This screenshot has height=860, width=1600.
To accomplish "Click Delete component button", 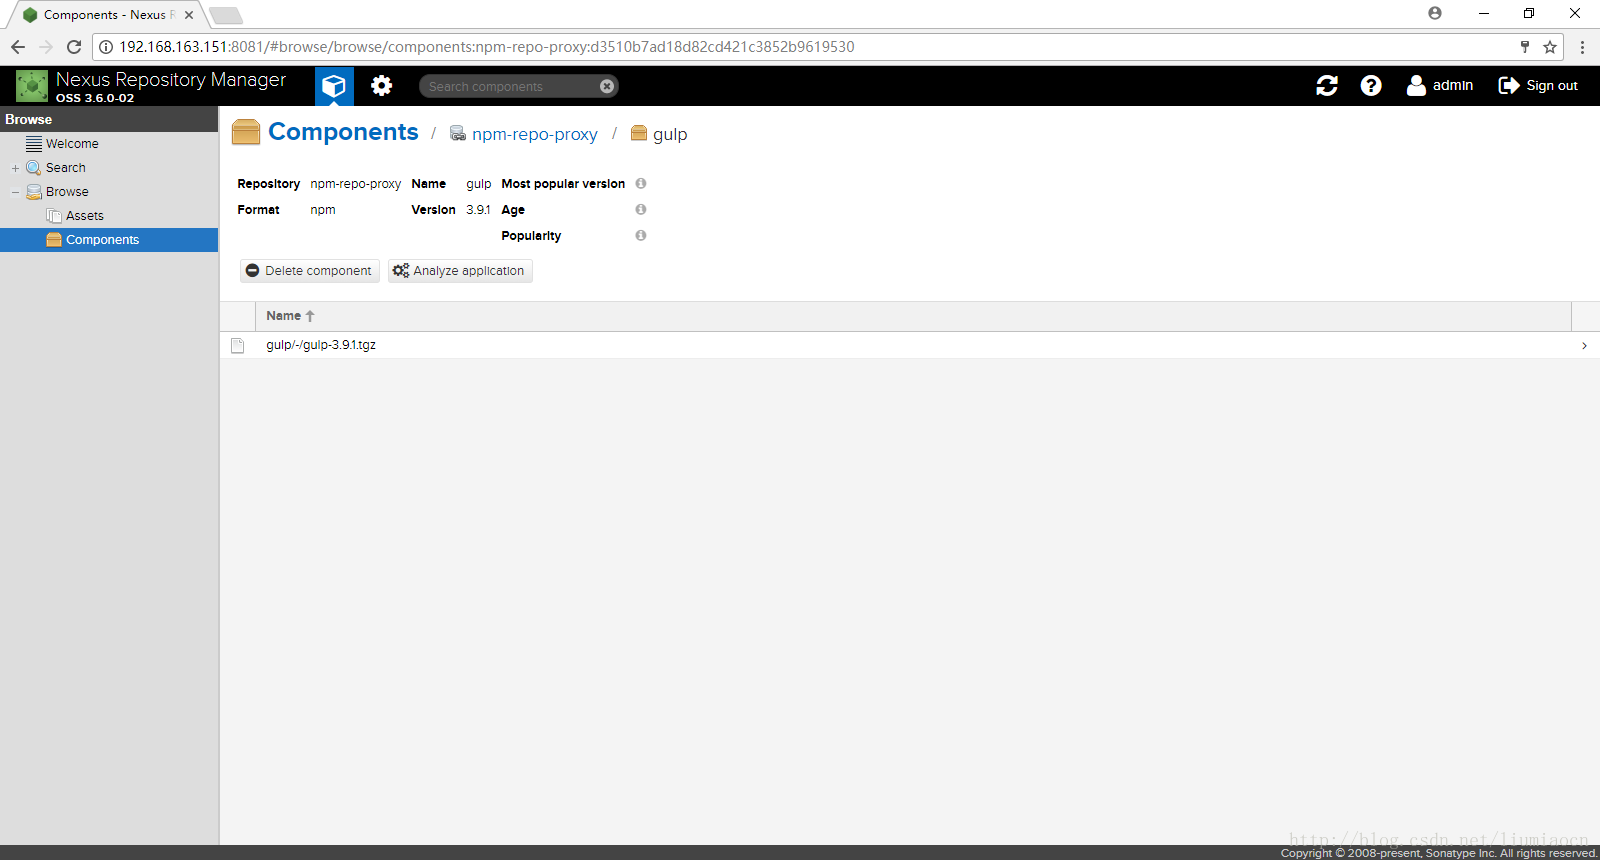I will (x=310, y=271).
